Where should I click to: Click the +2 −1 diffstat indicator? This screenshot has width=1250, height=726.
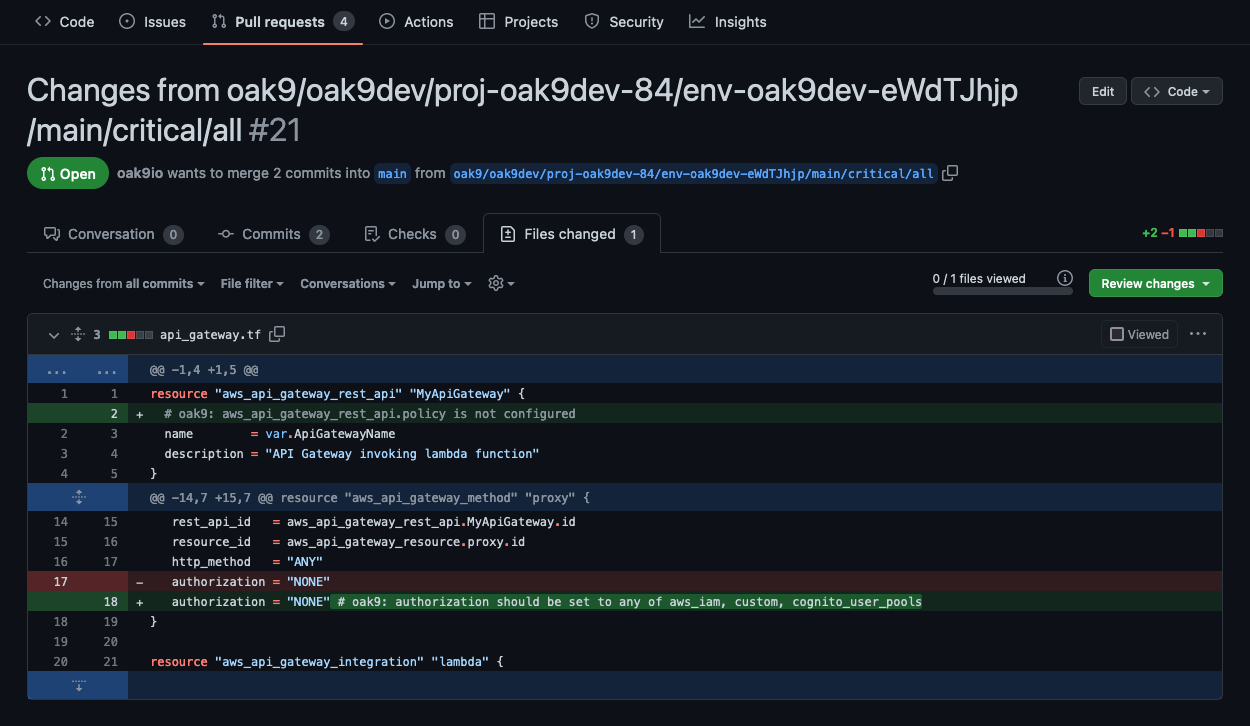click(1182, 233)
